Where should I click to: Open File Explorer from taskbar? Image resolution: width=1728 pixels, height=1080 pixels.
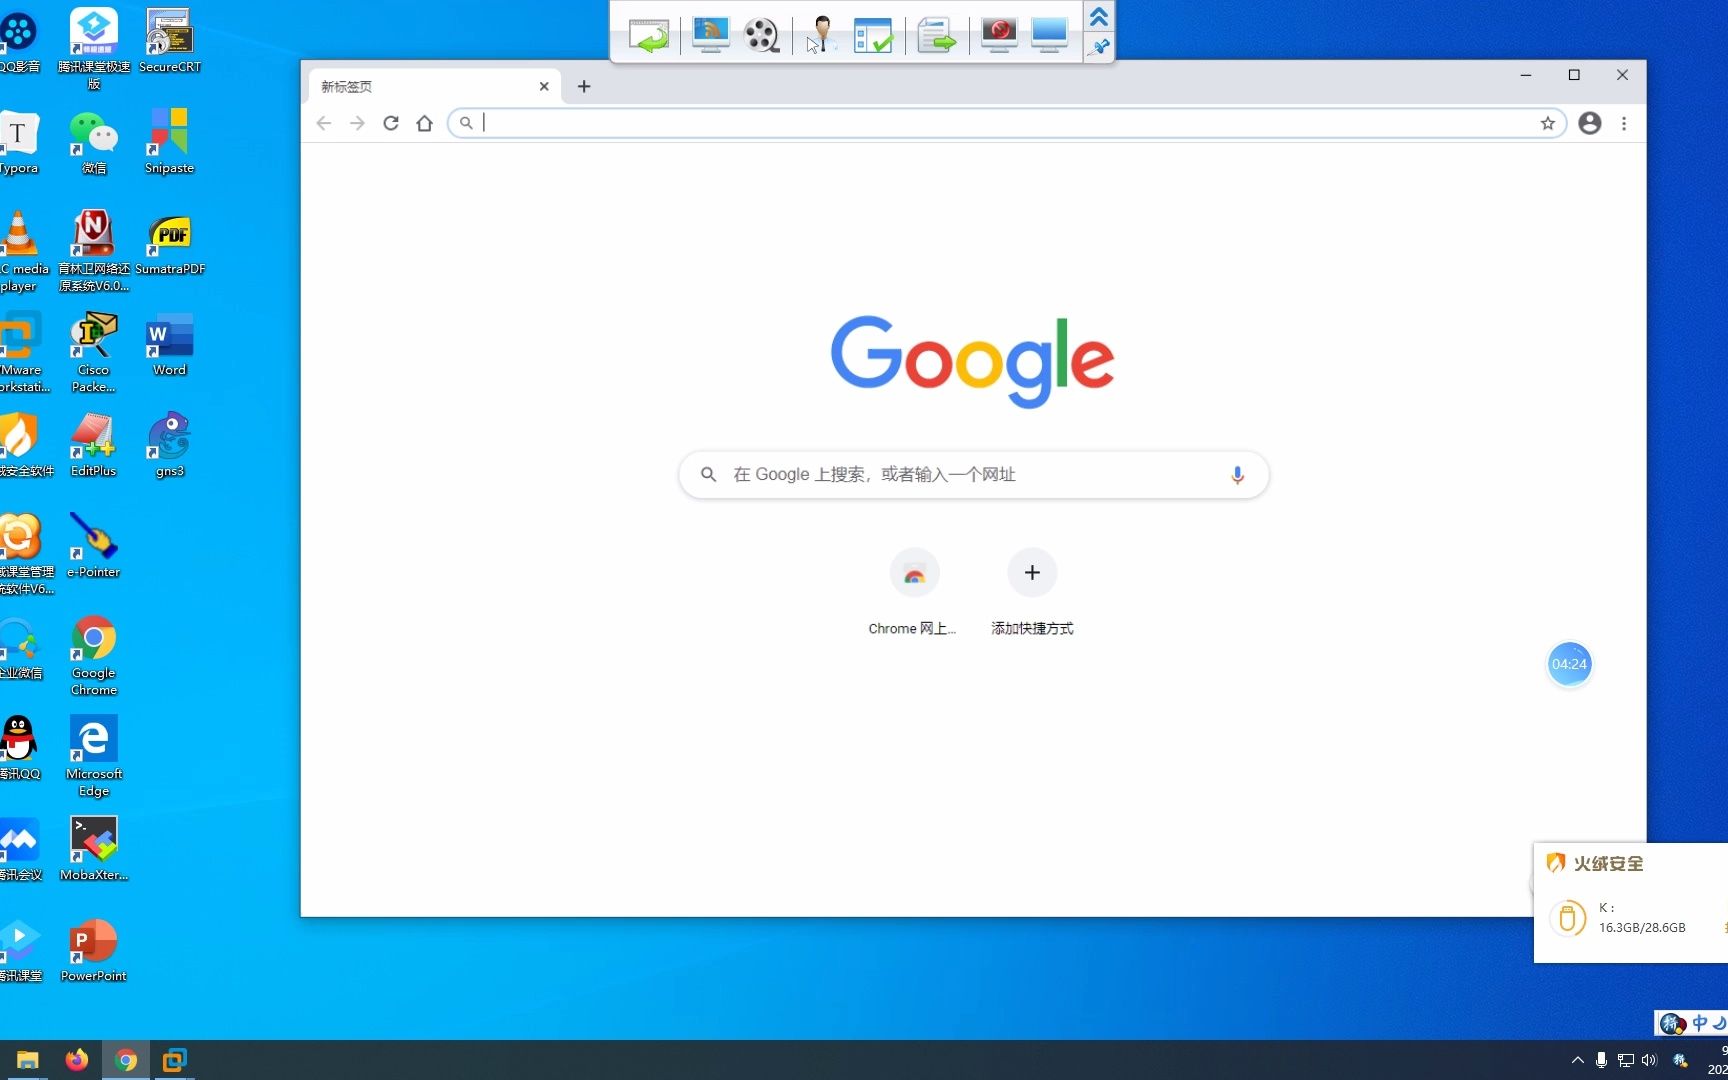[x=27, y=1060]
